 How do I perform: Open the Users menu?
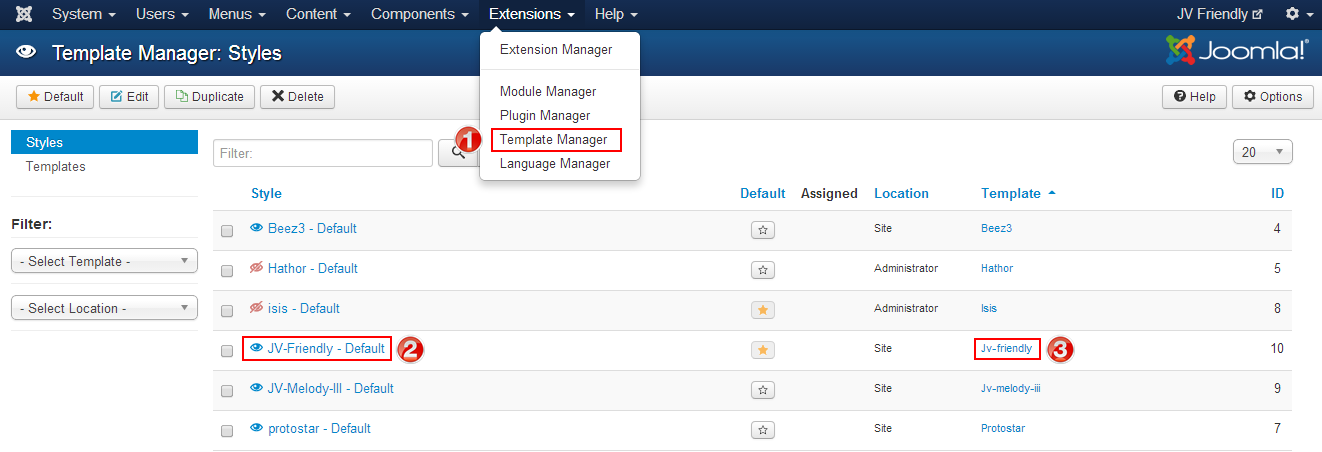pyautogui.click(x=162, y=14)
